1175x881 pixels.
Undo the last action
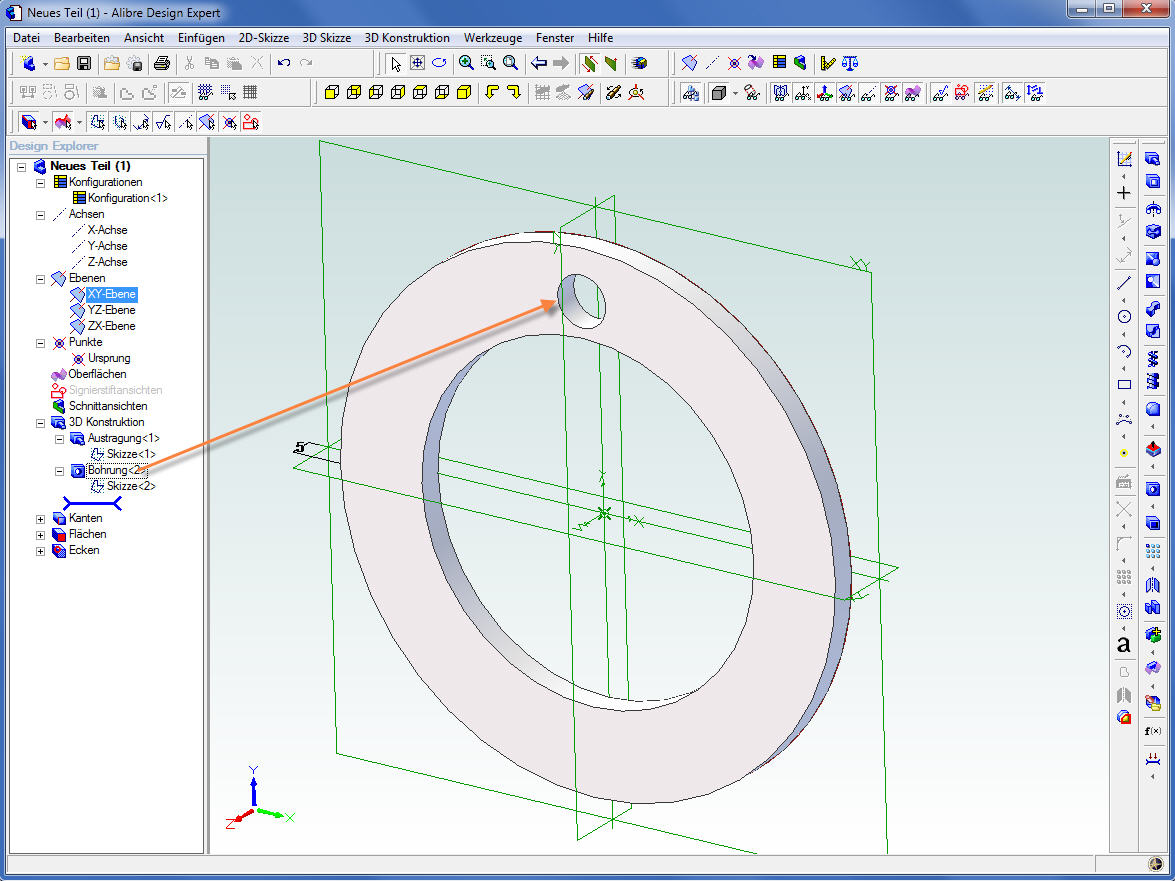[283, 63]
